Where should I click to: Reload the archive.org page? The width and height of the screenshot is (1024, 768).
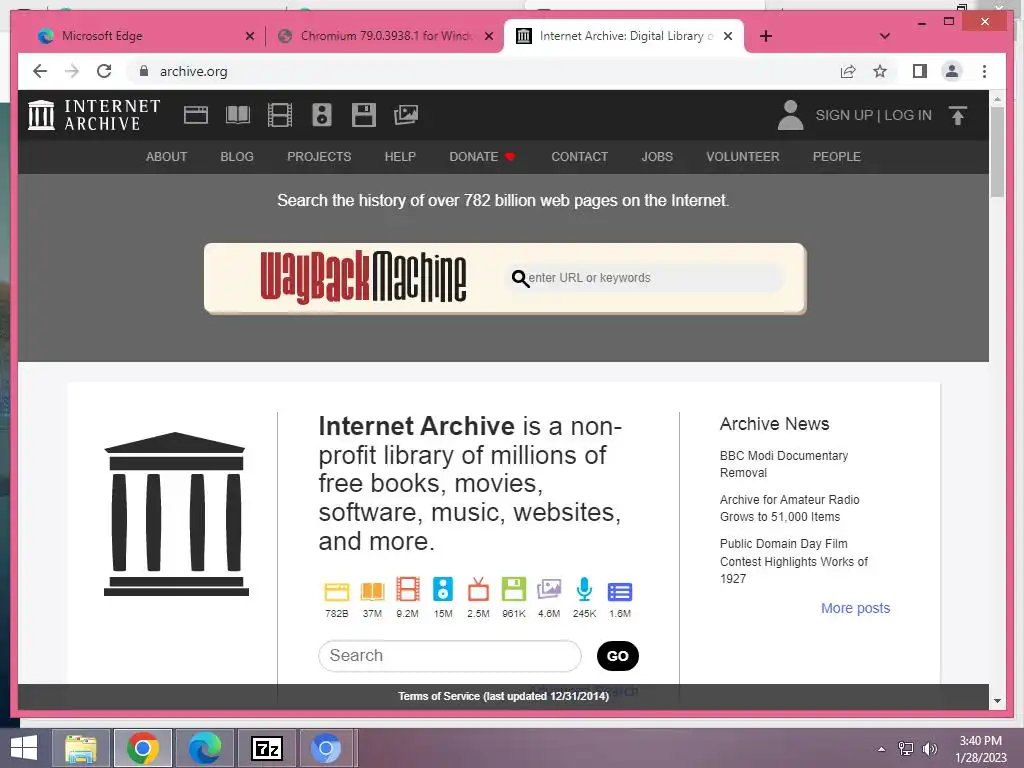pos(104,71)
